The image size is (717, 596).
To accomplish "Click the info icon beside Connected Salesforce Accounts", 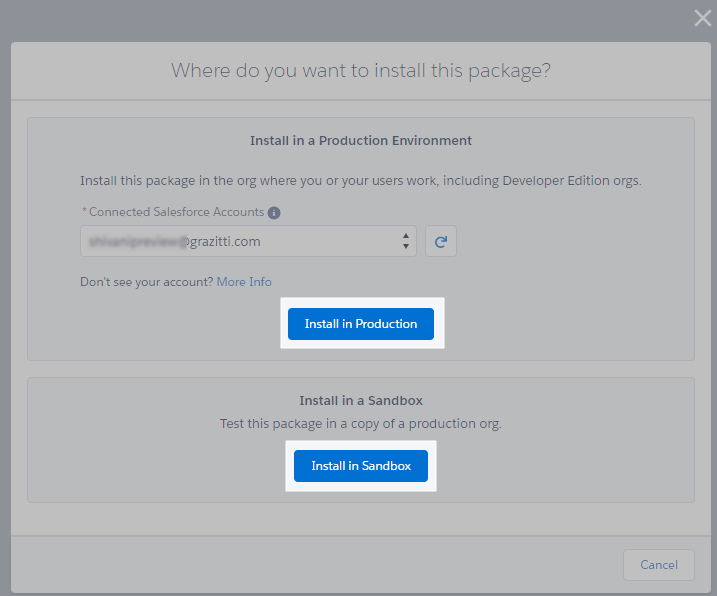I will pyautogui.click(x=274, y=213).
